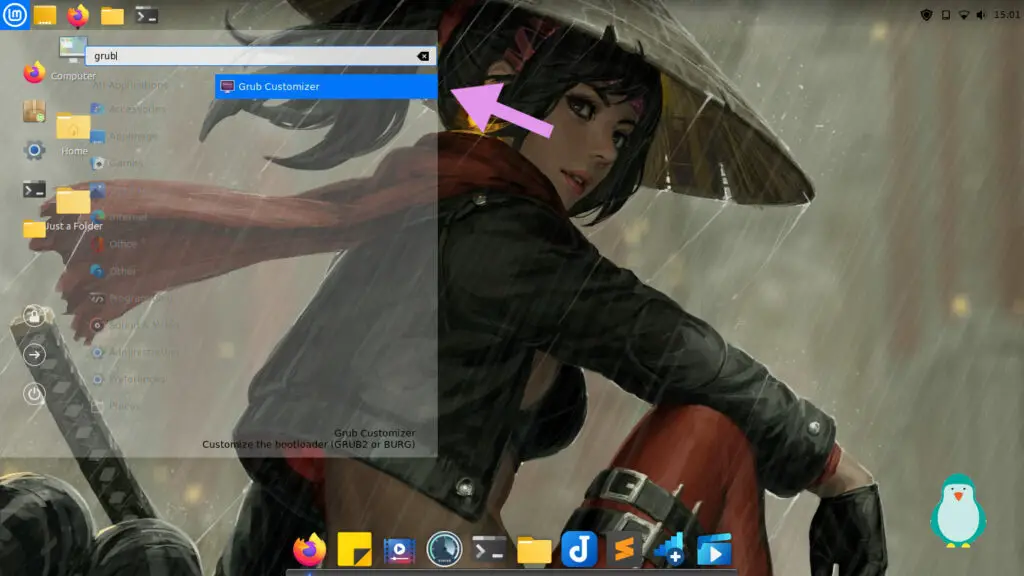Select the Games category in the menu
Screen dimensions: 1024x576
(x=118, y=163)
